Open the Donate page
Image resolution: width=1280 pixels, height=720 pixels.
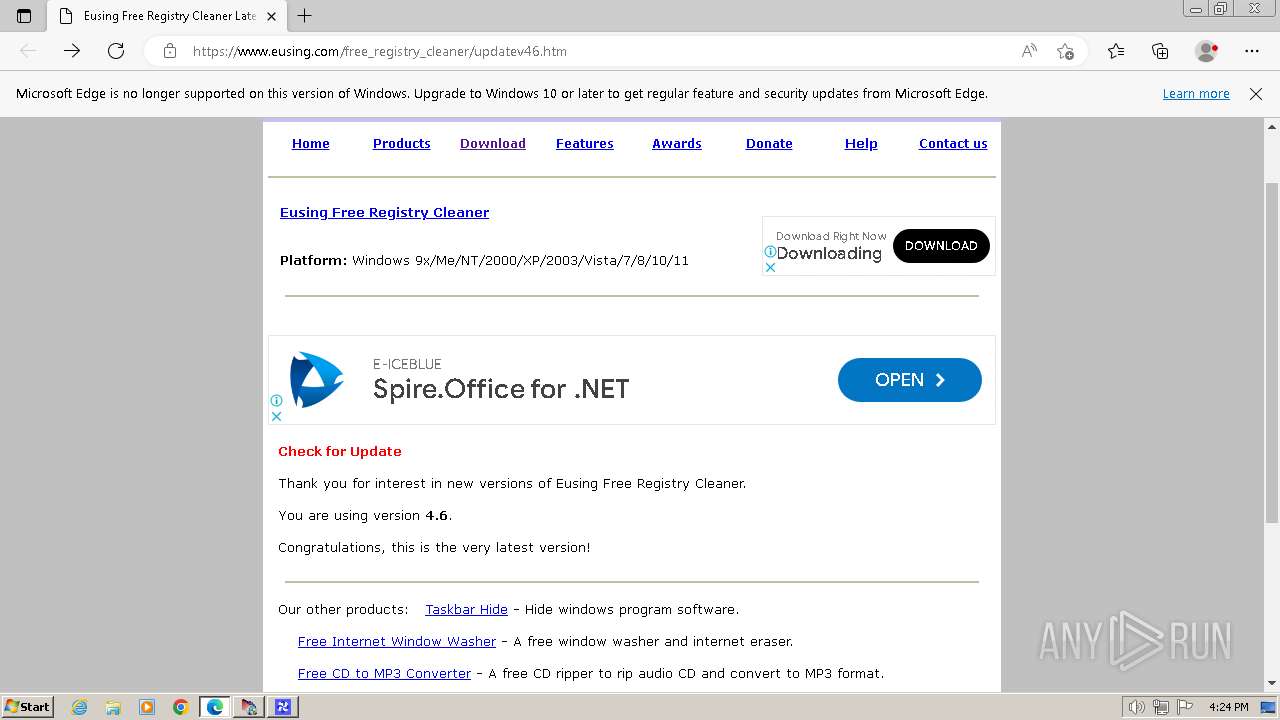click(769, 144)
